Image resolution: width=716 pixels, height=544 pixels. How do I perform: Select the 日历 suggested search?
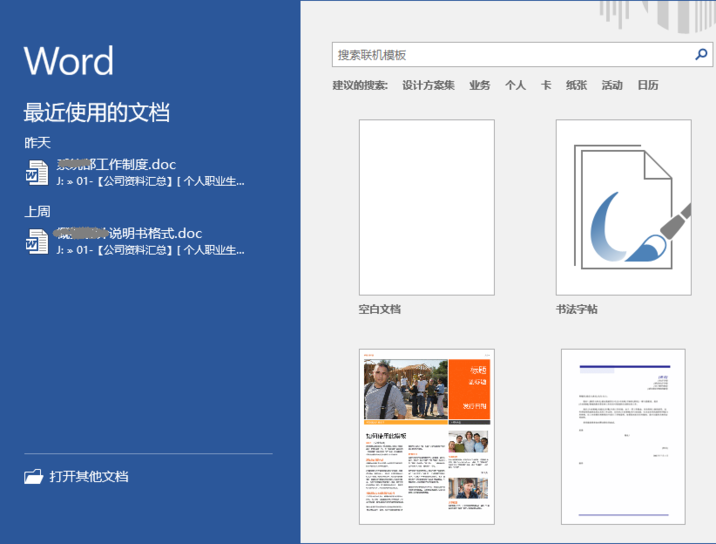(648, 86)
